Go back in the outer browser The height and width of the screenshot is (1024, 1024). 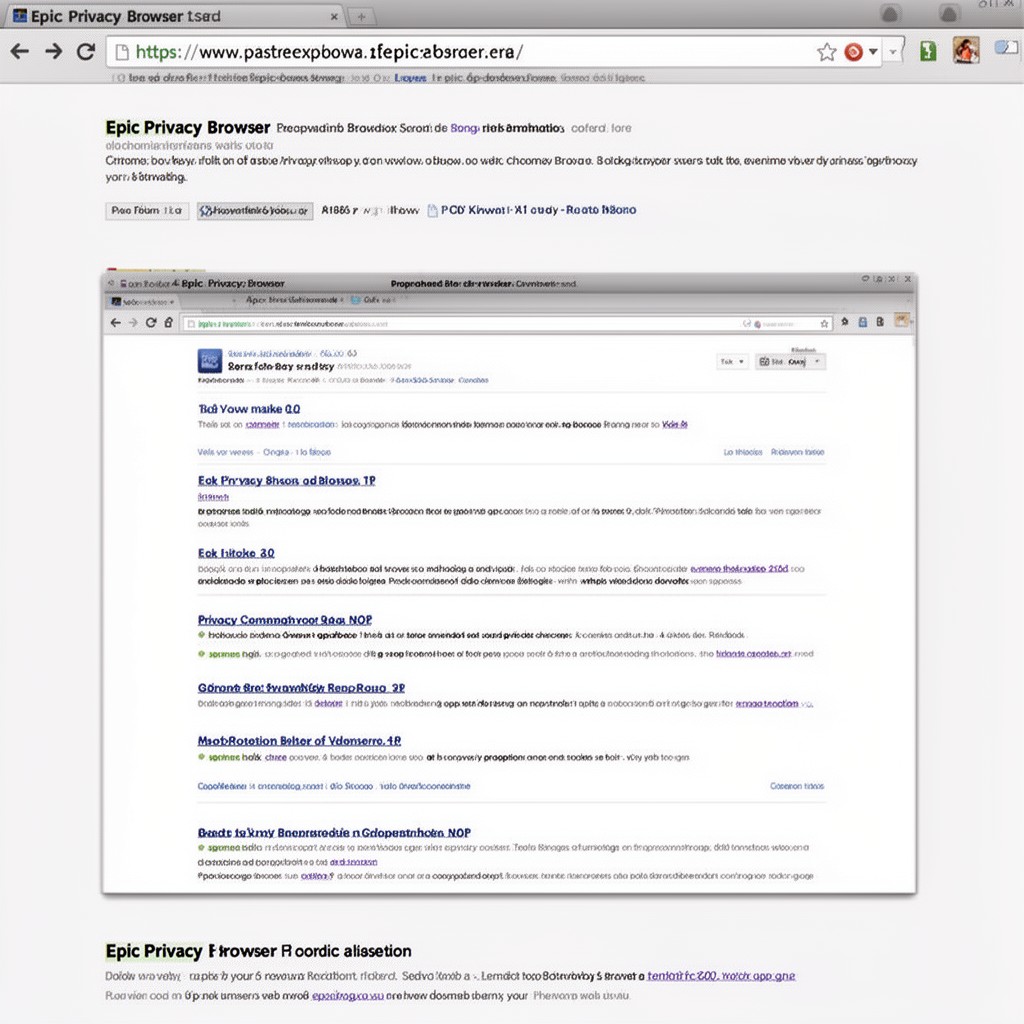(20, 51)
